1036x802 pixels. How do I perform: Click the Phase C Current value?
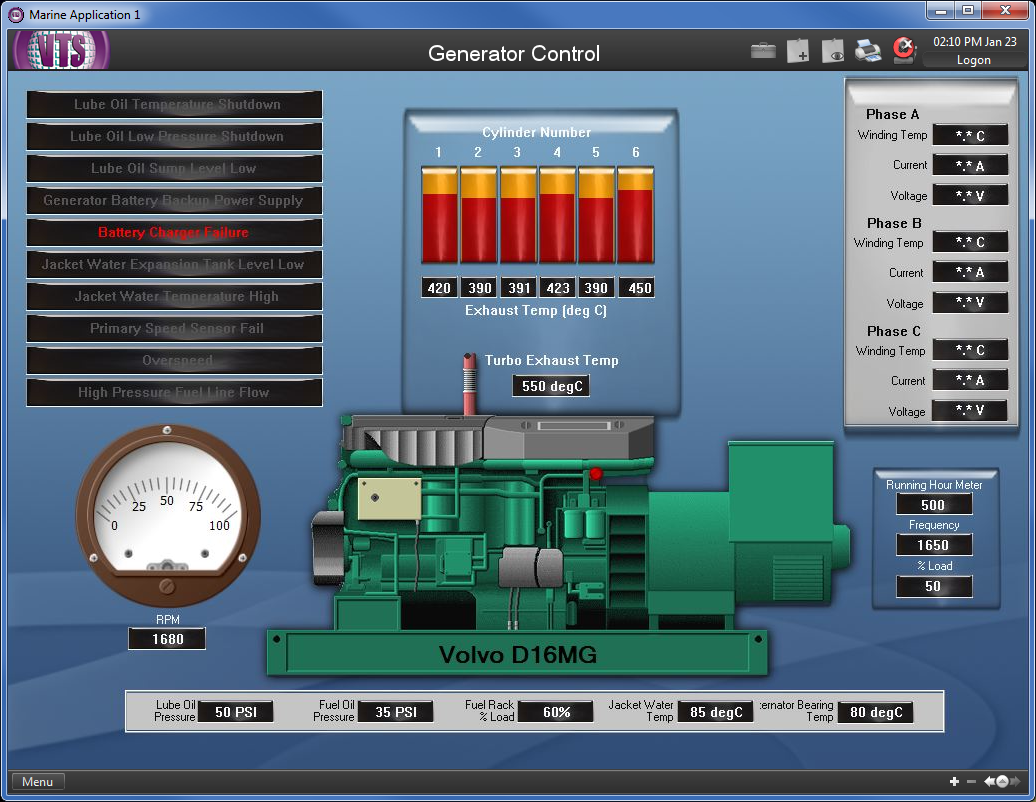point(970,380)
